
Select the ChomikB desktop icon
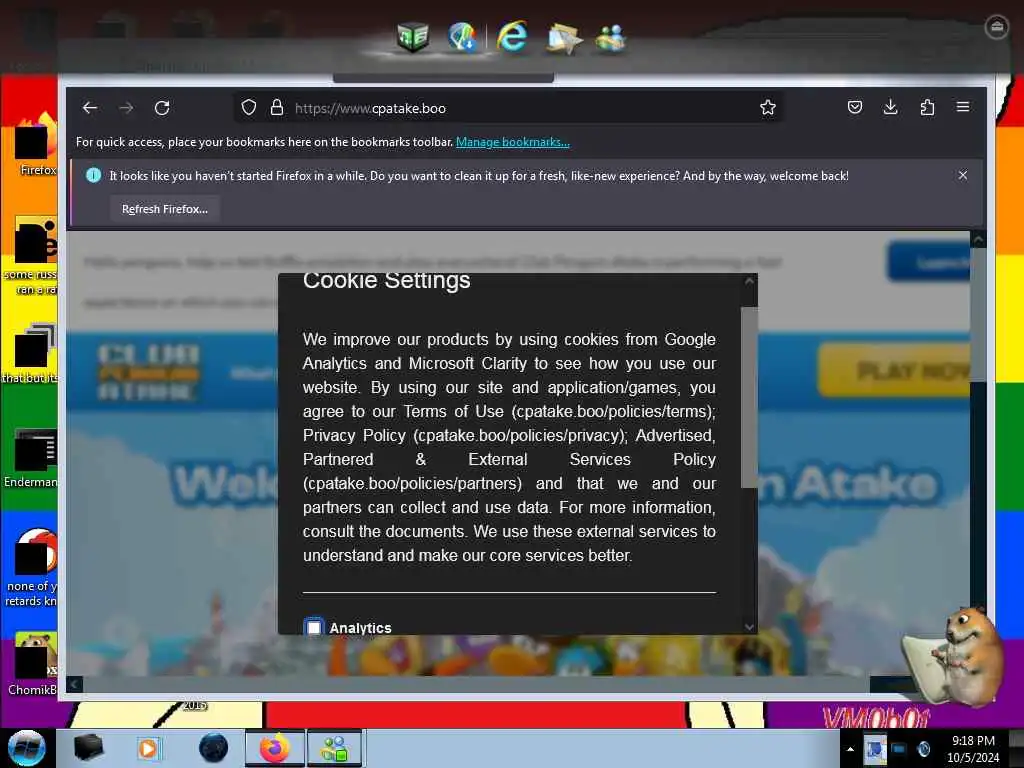tap(33, 663)
